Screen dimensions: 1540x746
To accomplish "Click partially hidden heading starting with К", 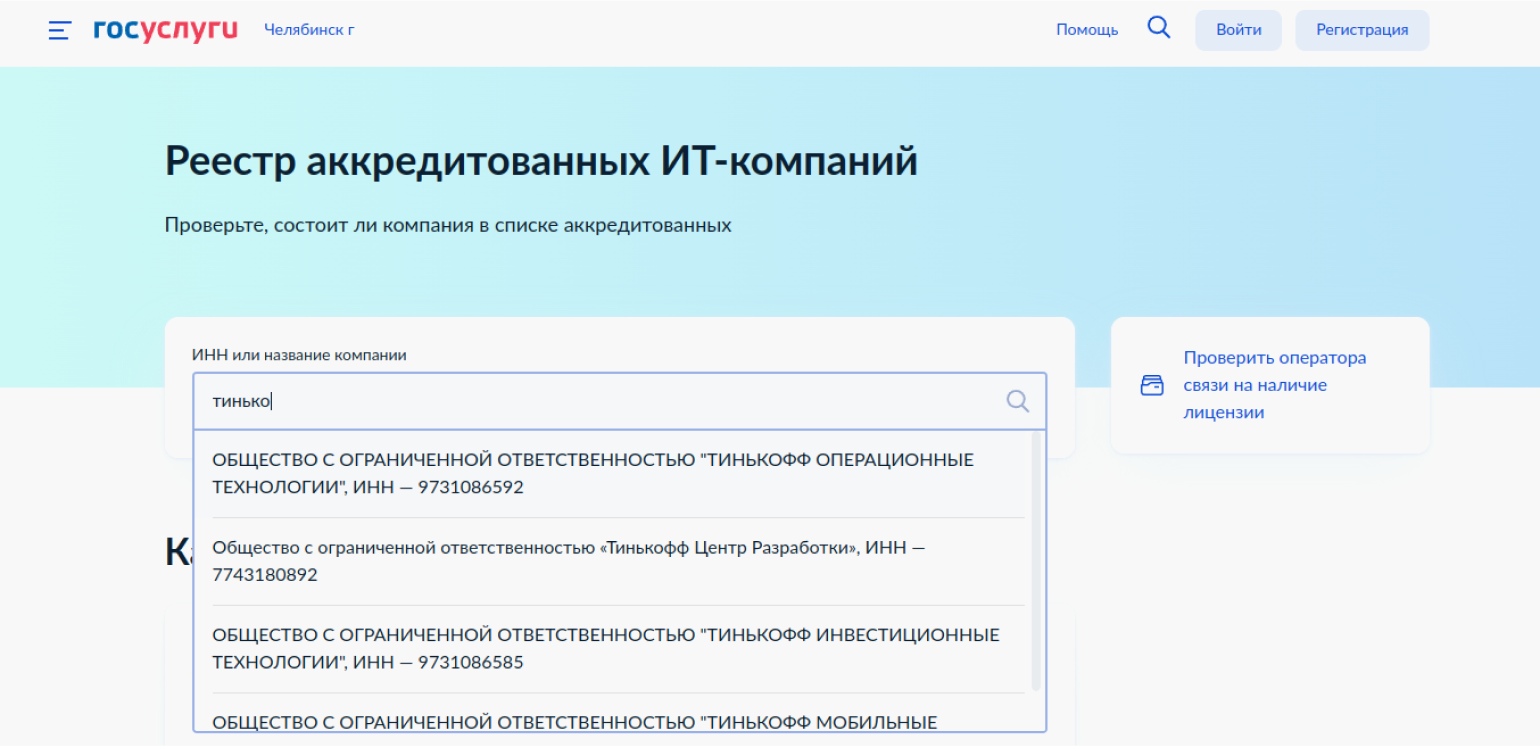I will click(x=178, y=552).
